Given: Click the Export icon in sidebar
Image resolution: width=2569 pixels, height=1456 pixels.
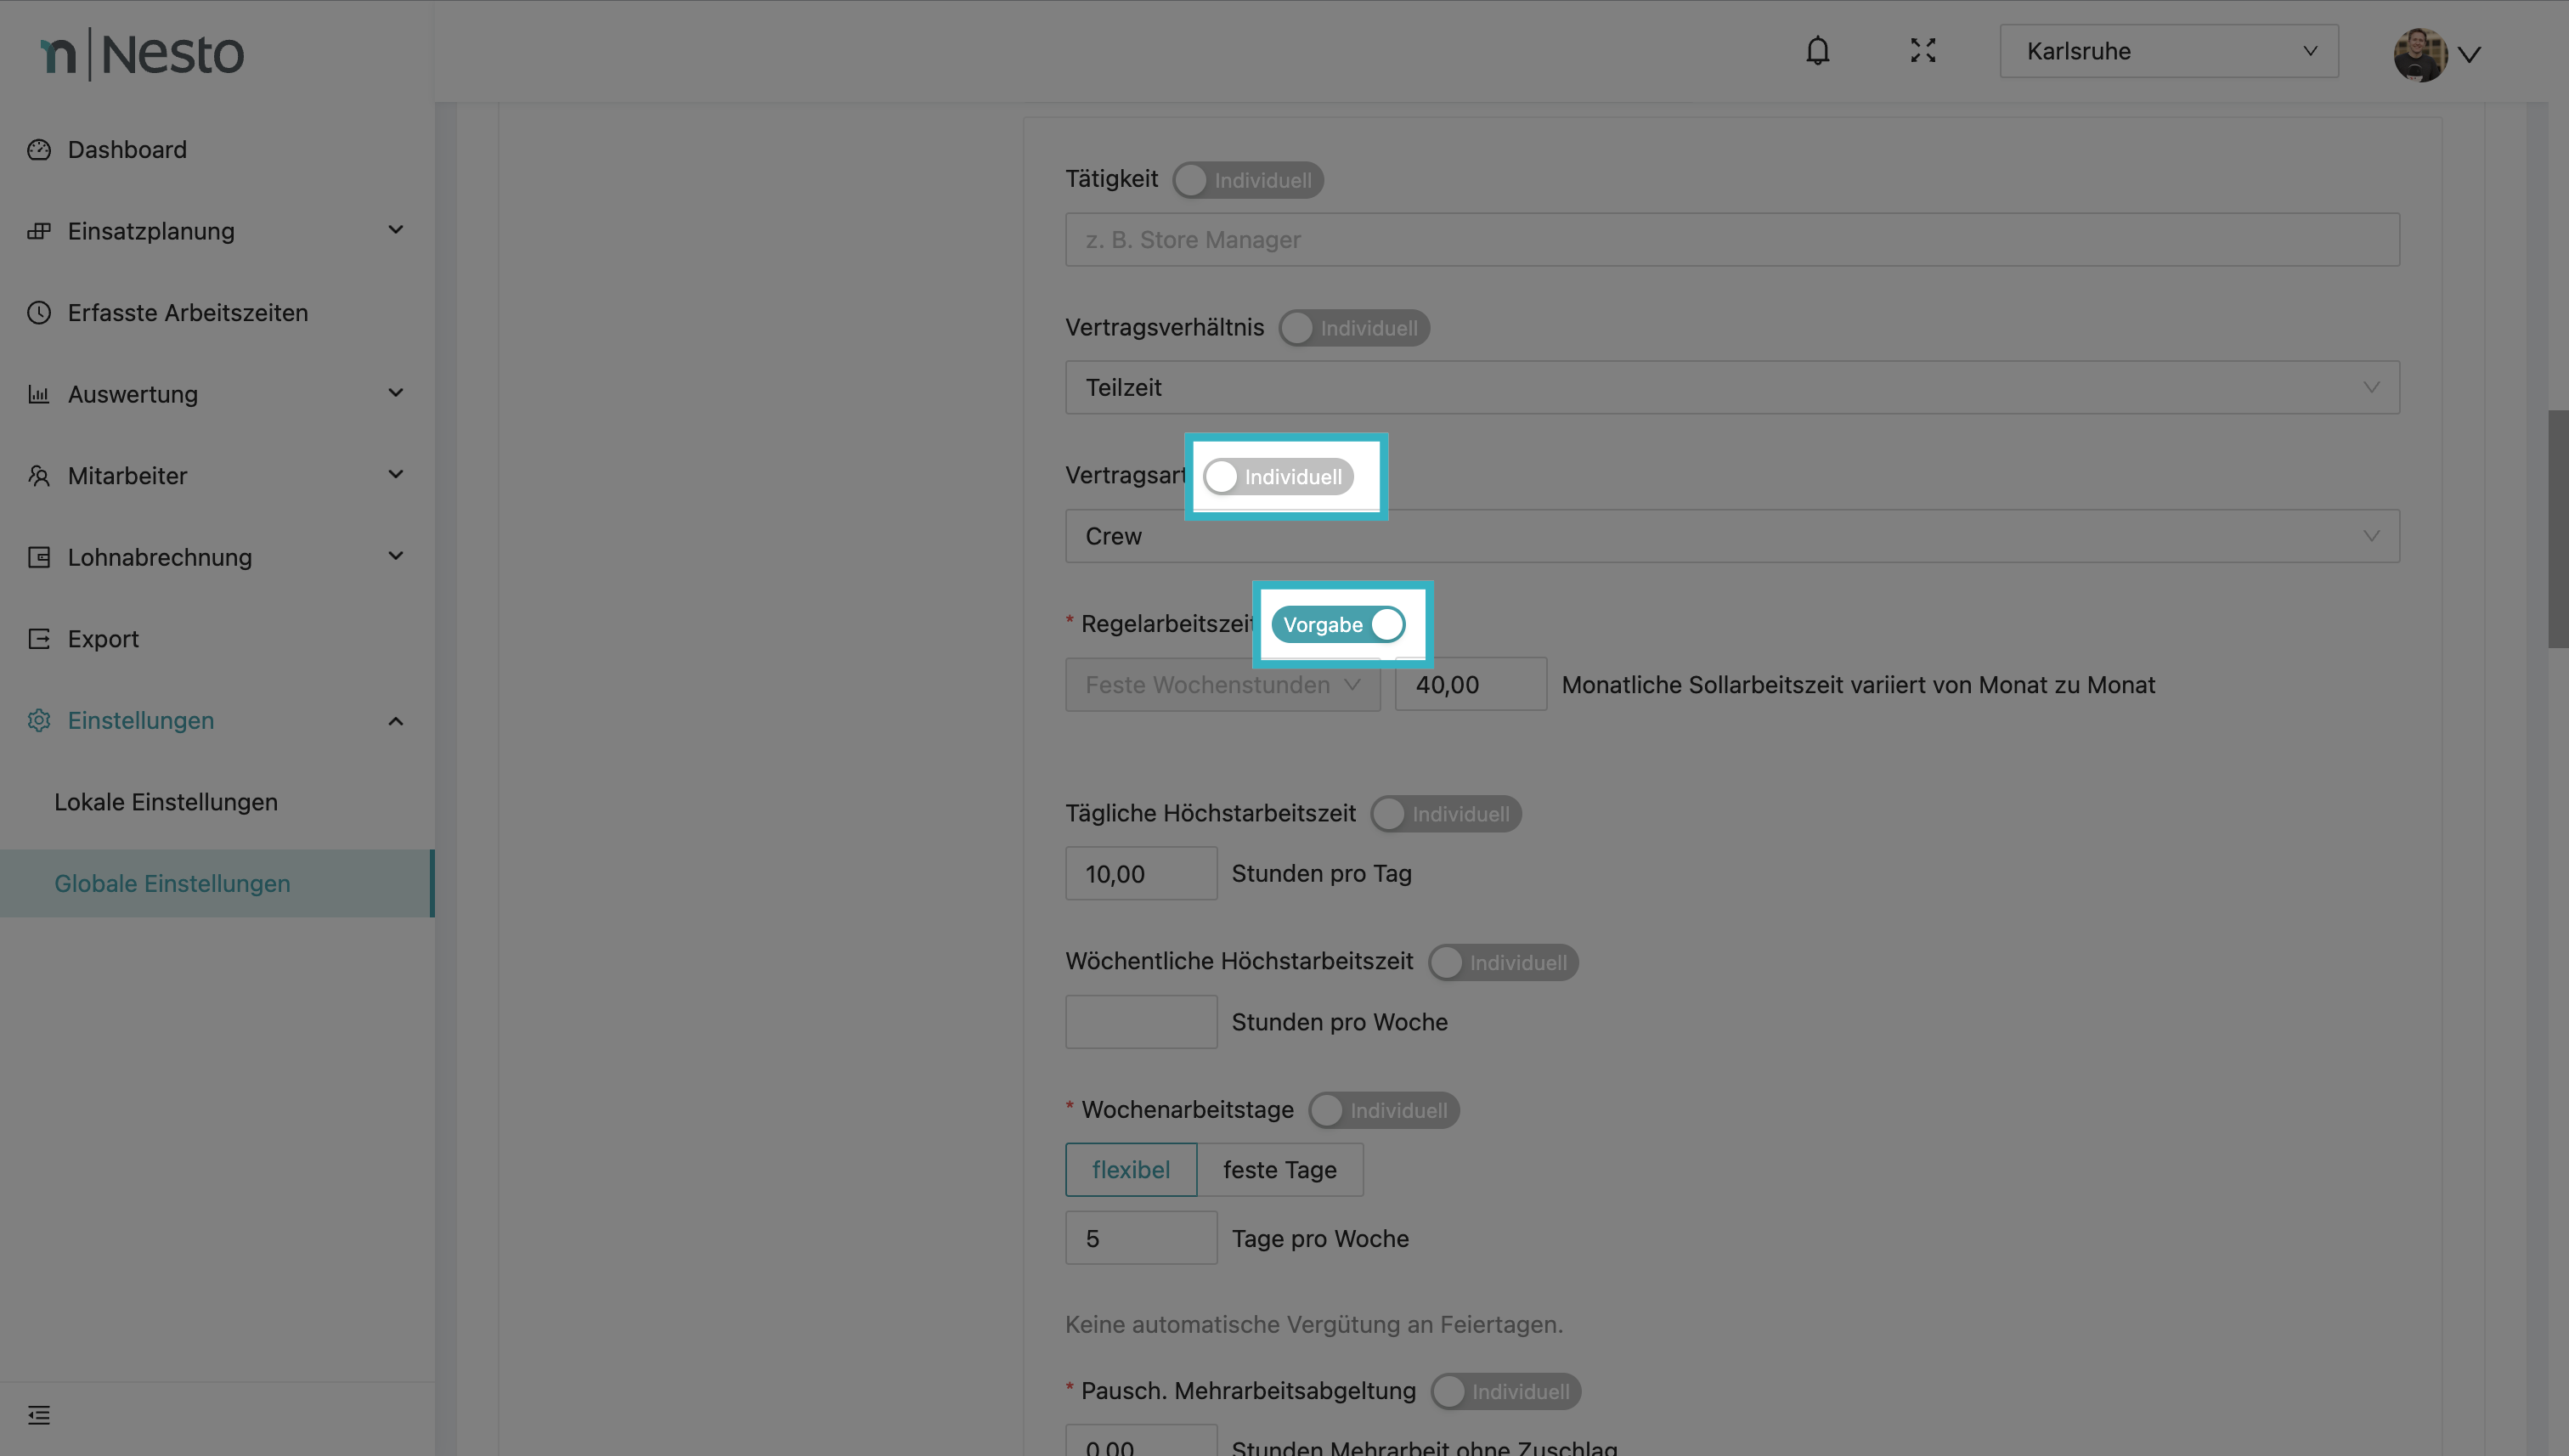Looking at the screenshot, I should coord(39,639).
